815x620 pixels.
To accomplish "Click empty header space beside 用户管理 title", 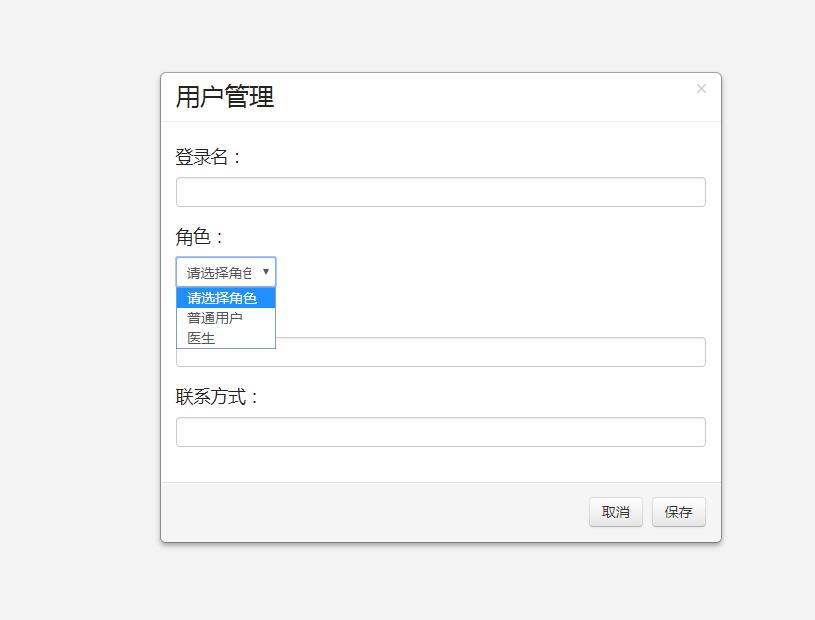I will pos(468,97).
